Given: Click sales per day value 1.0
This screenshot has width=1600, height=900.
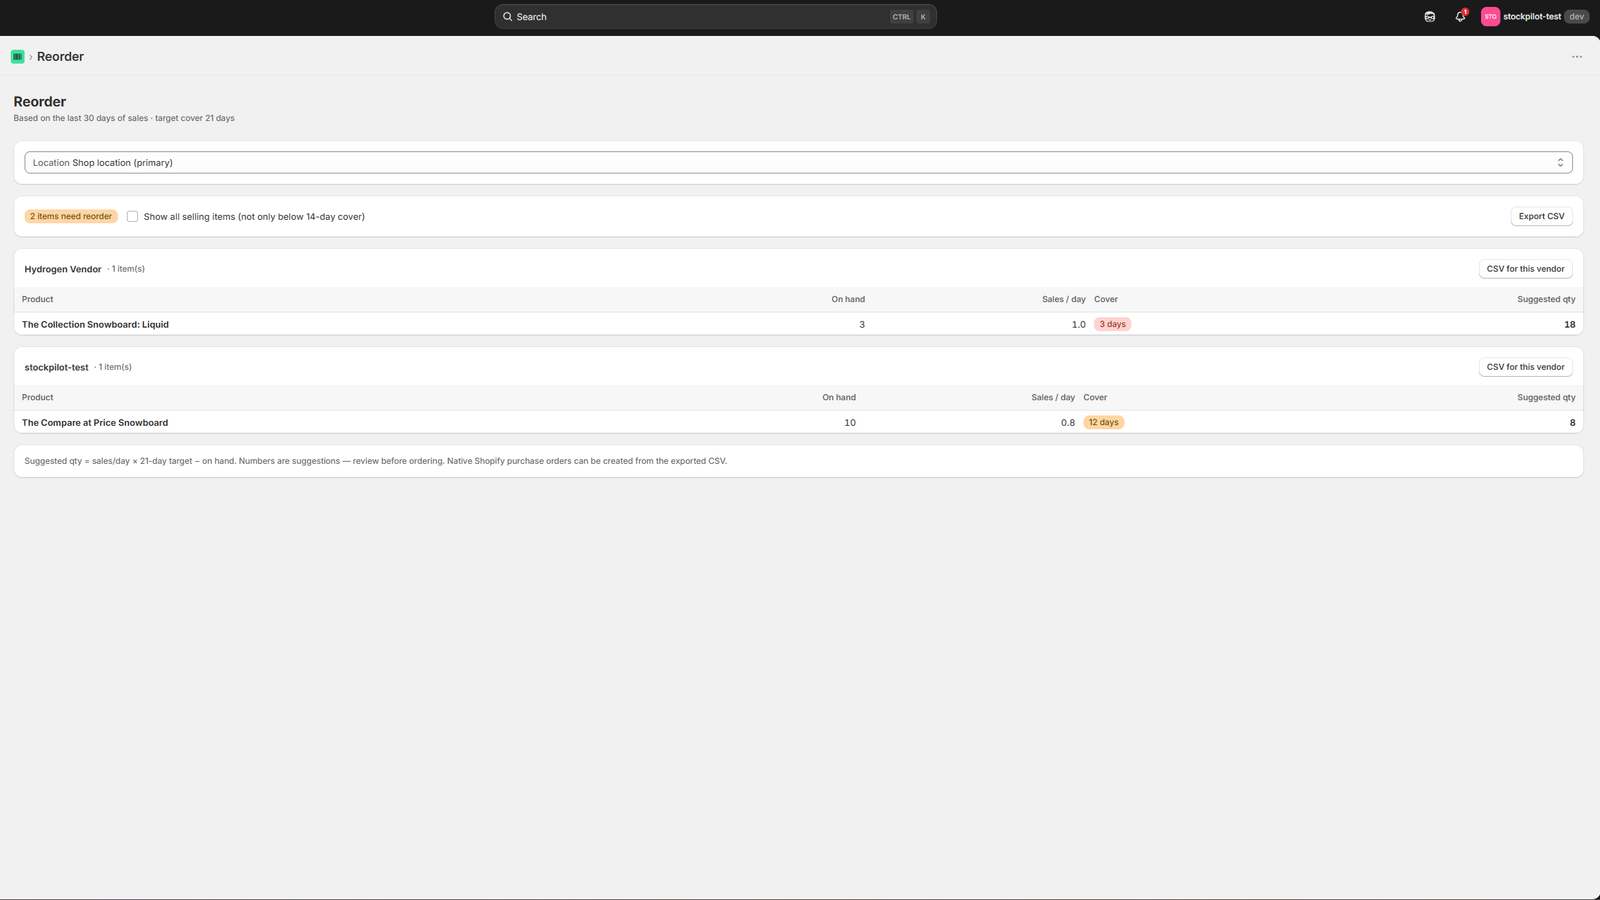Looking at the screenshot, I should (1078, 324).
